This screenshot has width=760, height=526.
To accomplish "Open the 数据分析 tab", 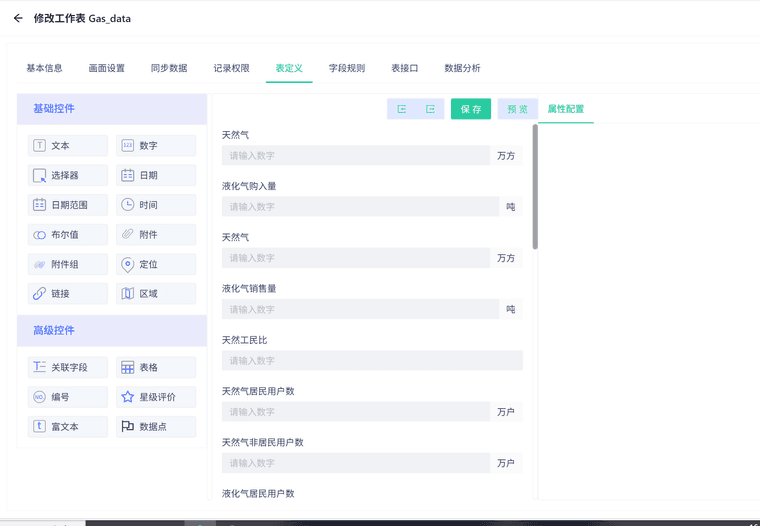I will [462, 68].
